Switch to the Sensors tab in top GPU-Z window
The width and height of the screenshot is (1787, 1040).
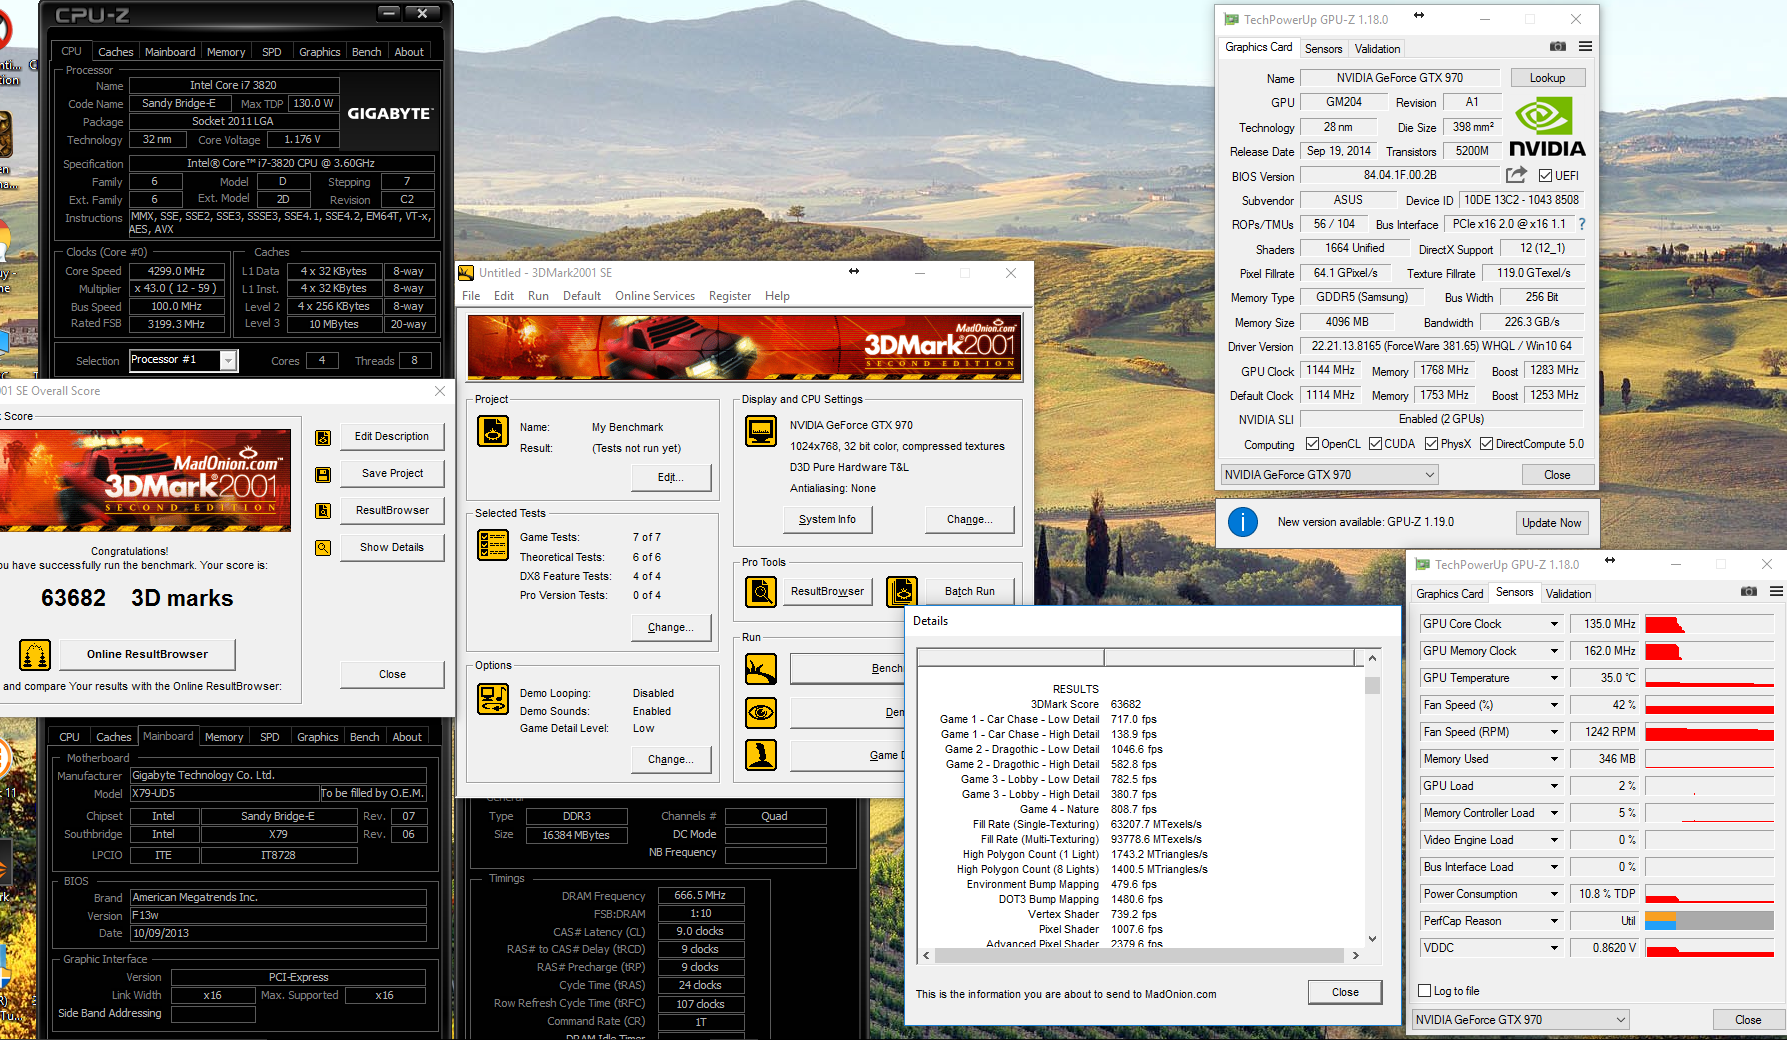coord(1323,49)
